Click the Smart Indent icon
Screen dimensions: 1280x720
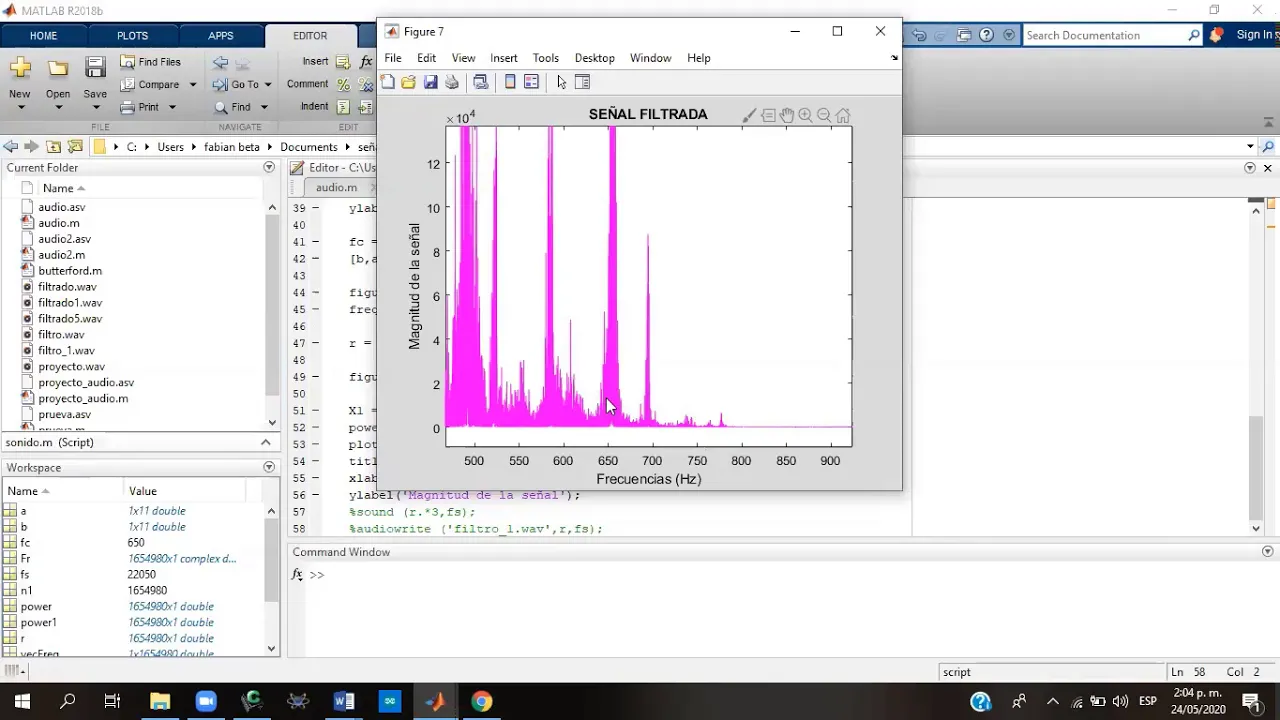[x=343, y=107]
